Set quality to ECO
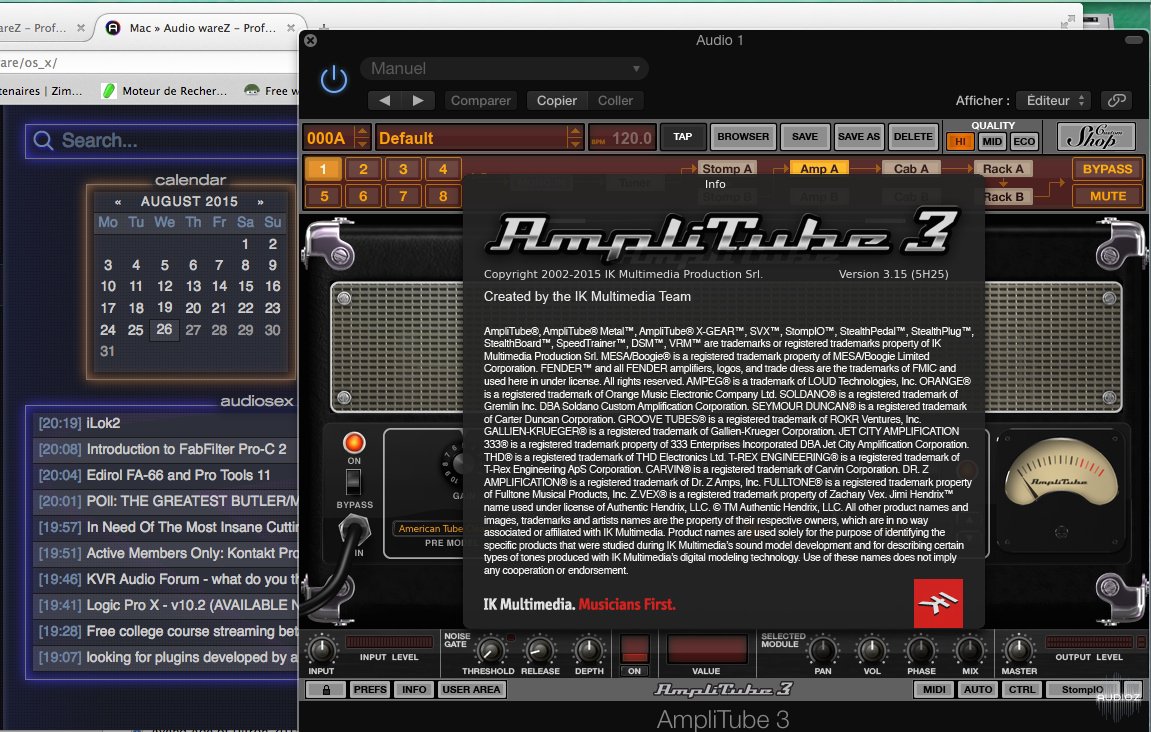The image size is (1151, 732). point(1024,142)
